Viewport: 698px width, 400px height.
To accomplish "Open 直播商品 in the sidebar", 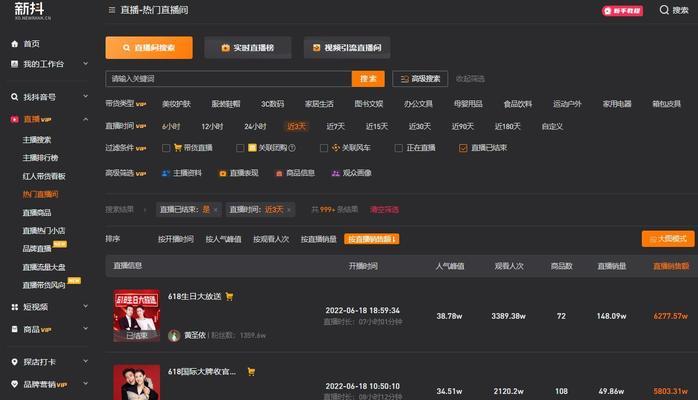I will pyautogui.click(x=37, y=213).
